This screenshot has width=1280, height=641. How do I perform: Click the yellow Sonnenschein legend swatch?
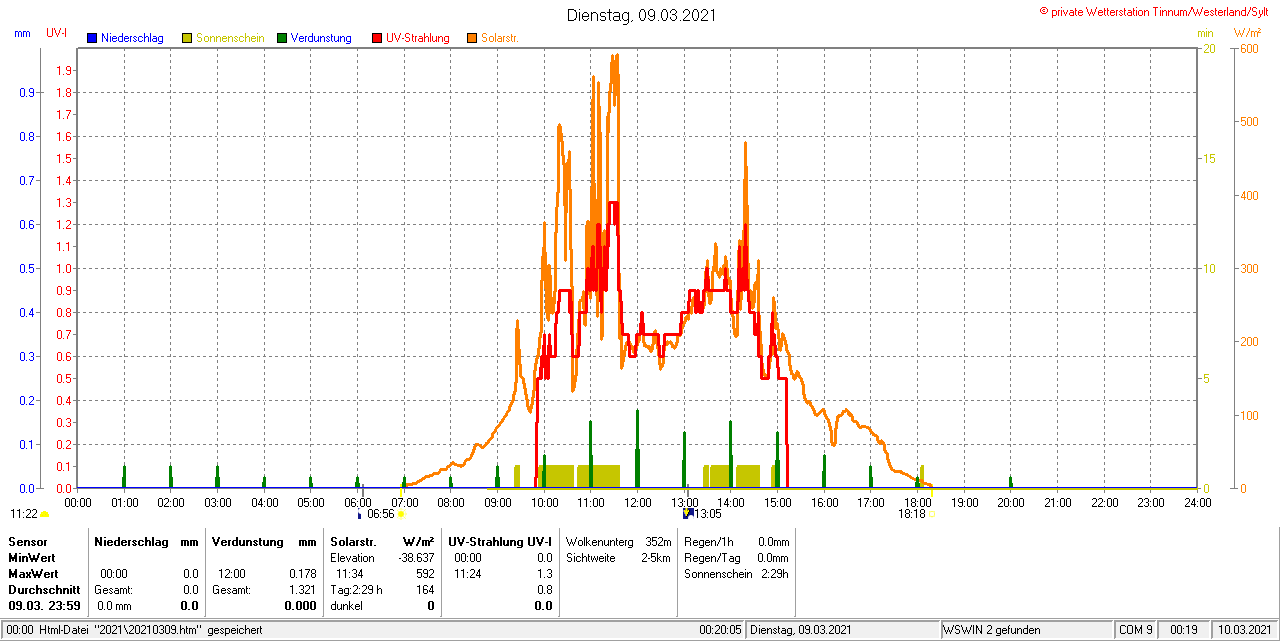point(187,38)
